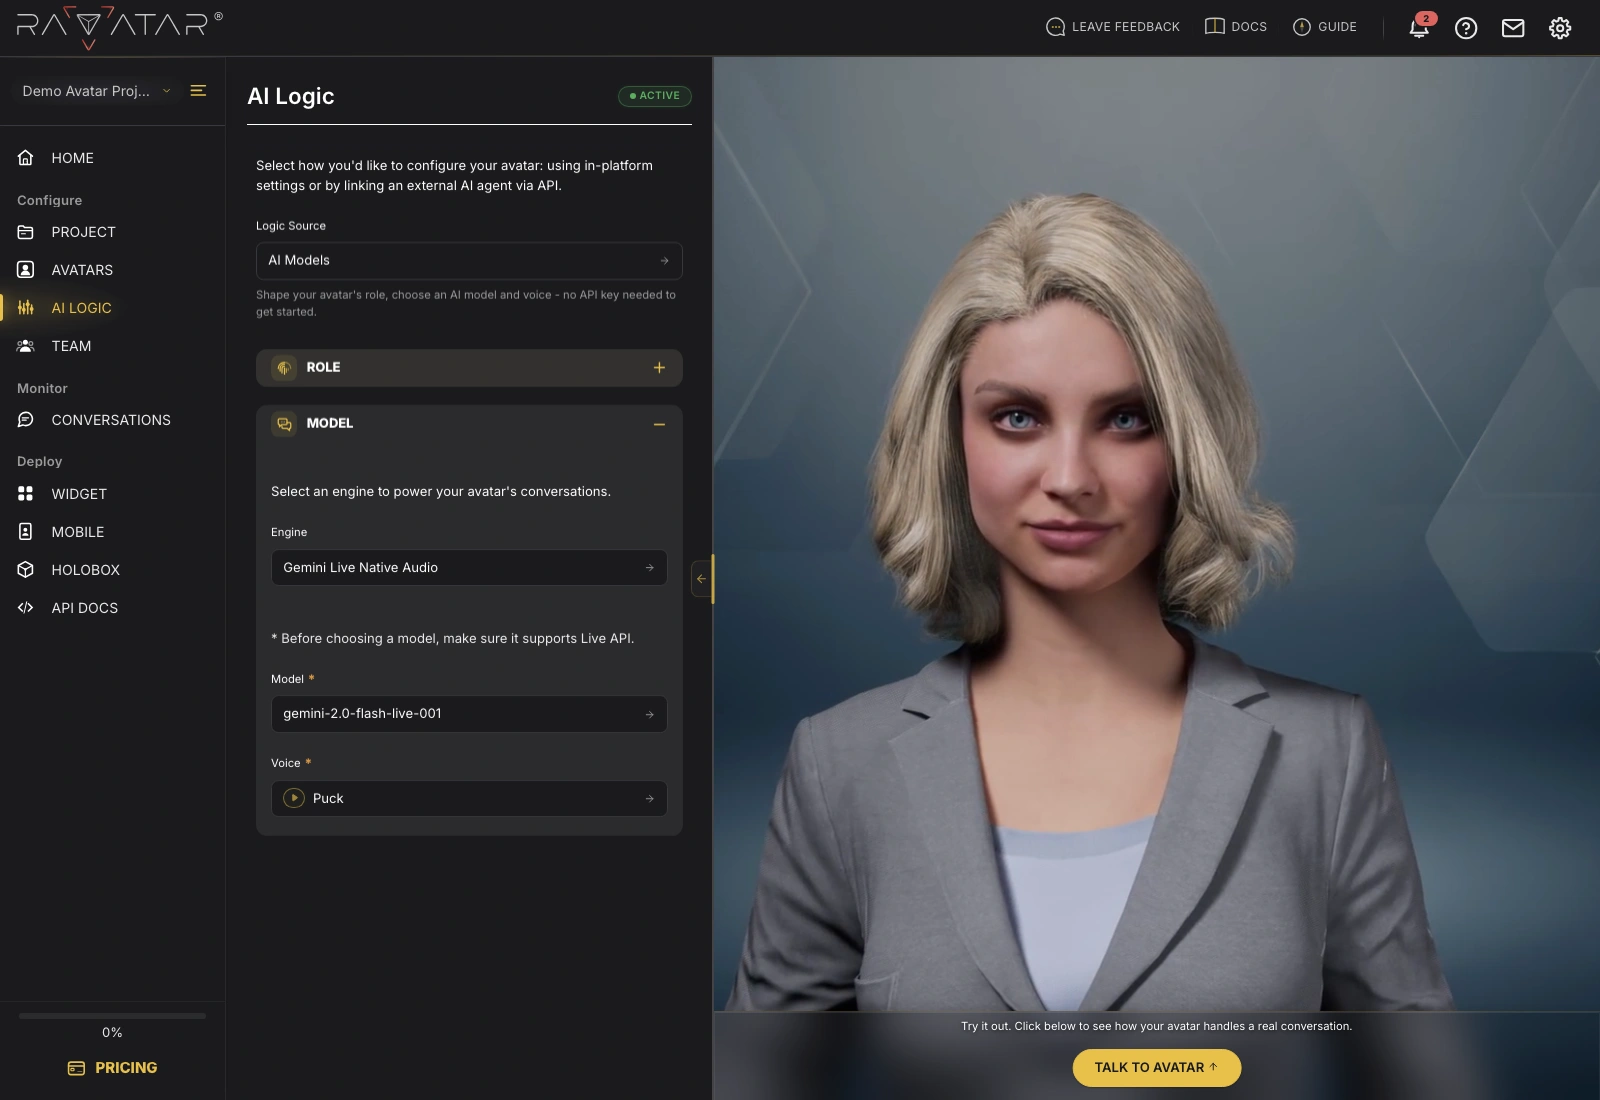Open the Engine dropdown
Viewport: 1600px width, 1100px height.
click(469, 567)
